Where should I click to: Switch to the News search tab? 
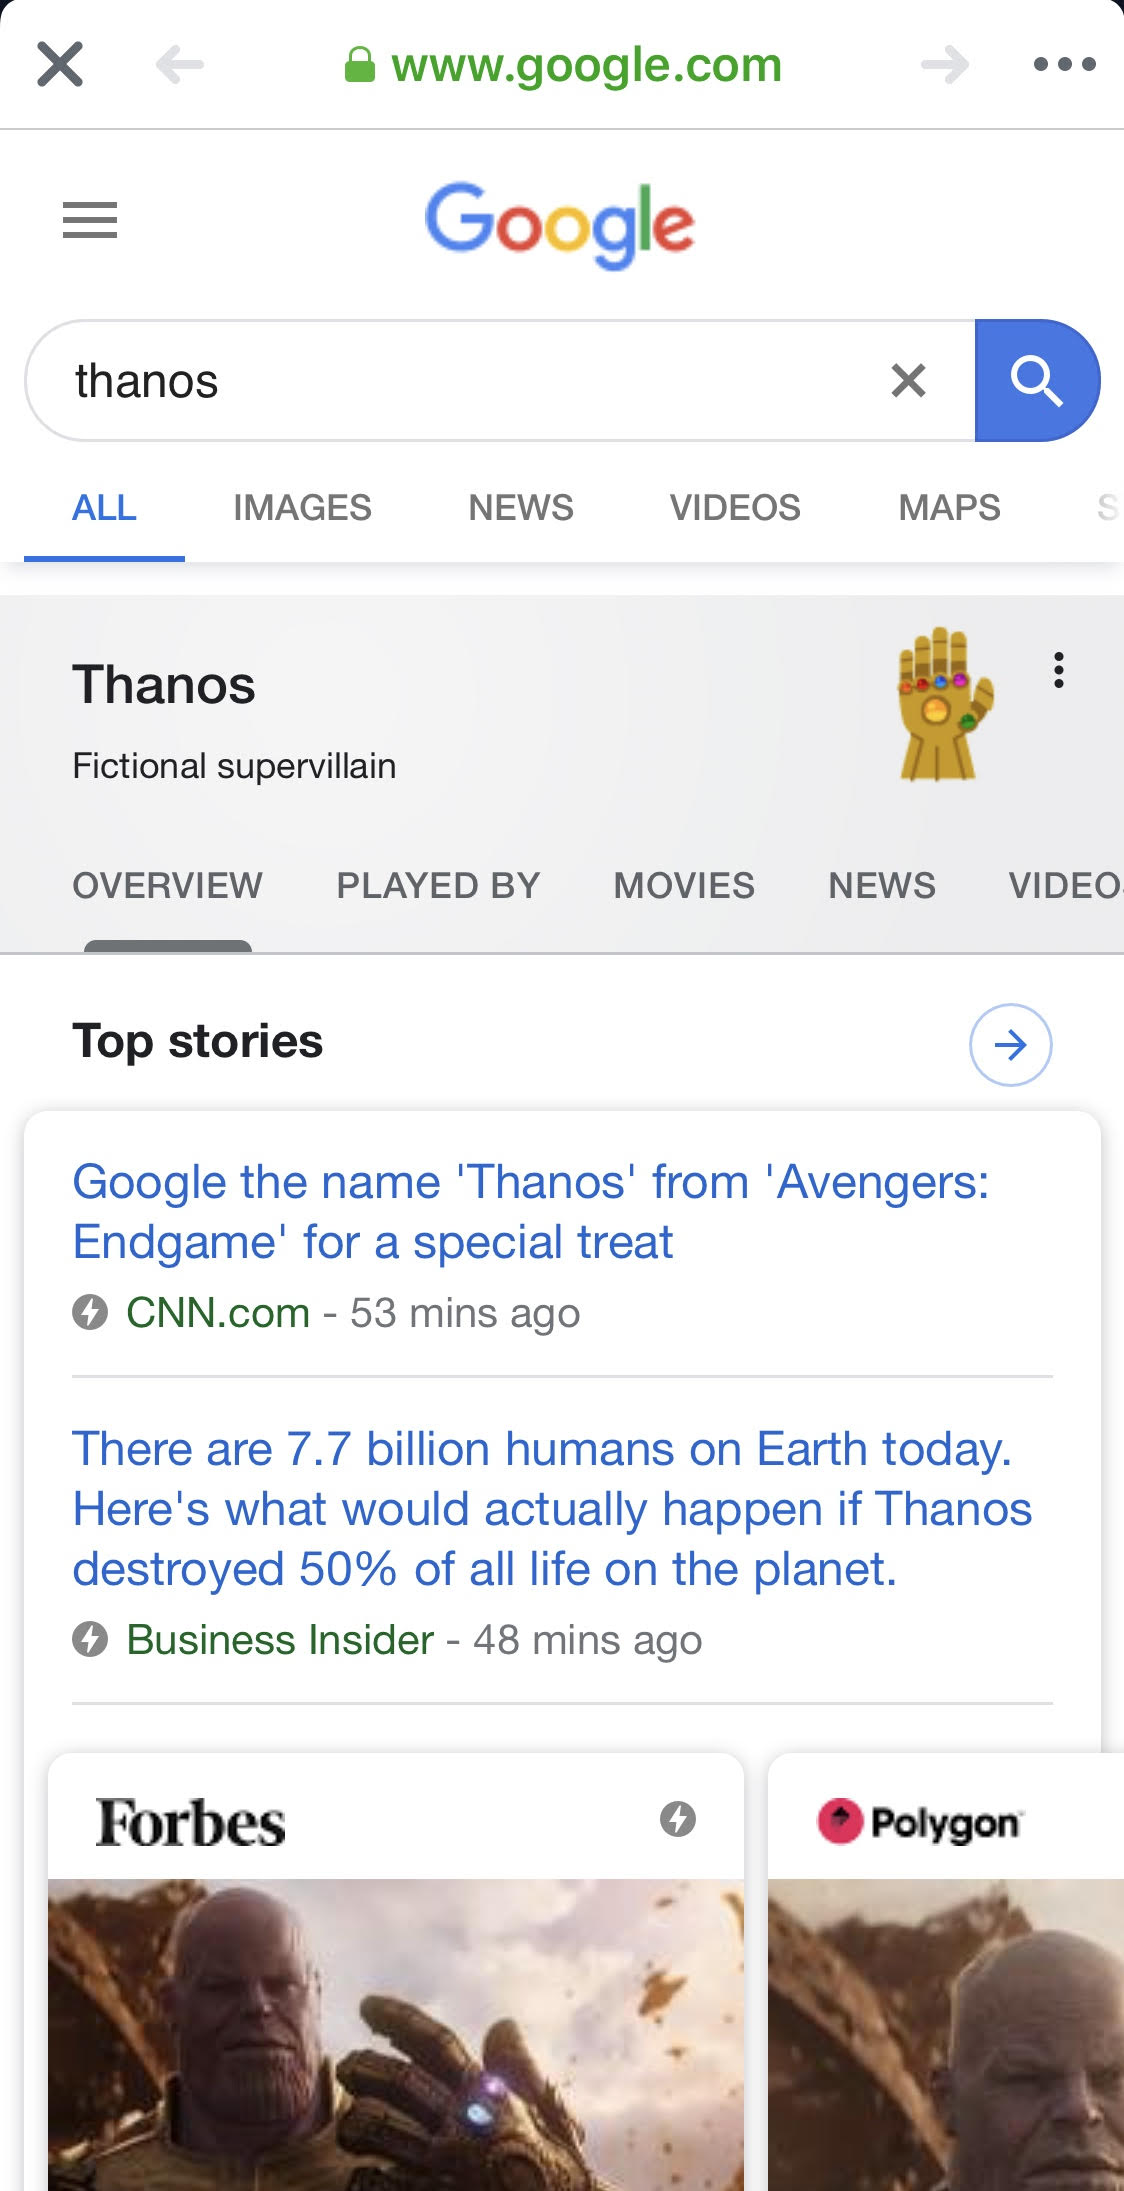pyautogui.click(x=521, y=508)
